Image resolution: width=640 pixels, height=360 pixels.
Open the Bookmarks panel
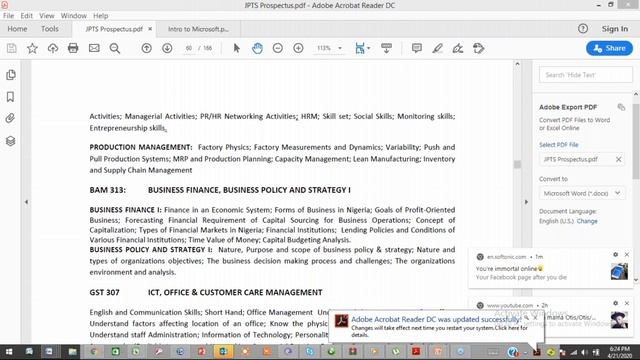click(x=11, y=97)
